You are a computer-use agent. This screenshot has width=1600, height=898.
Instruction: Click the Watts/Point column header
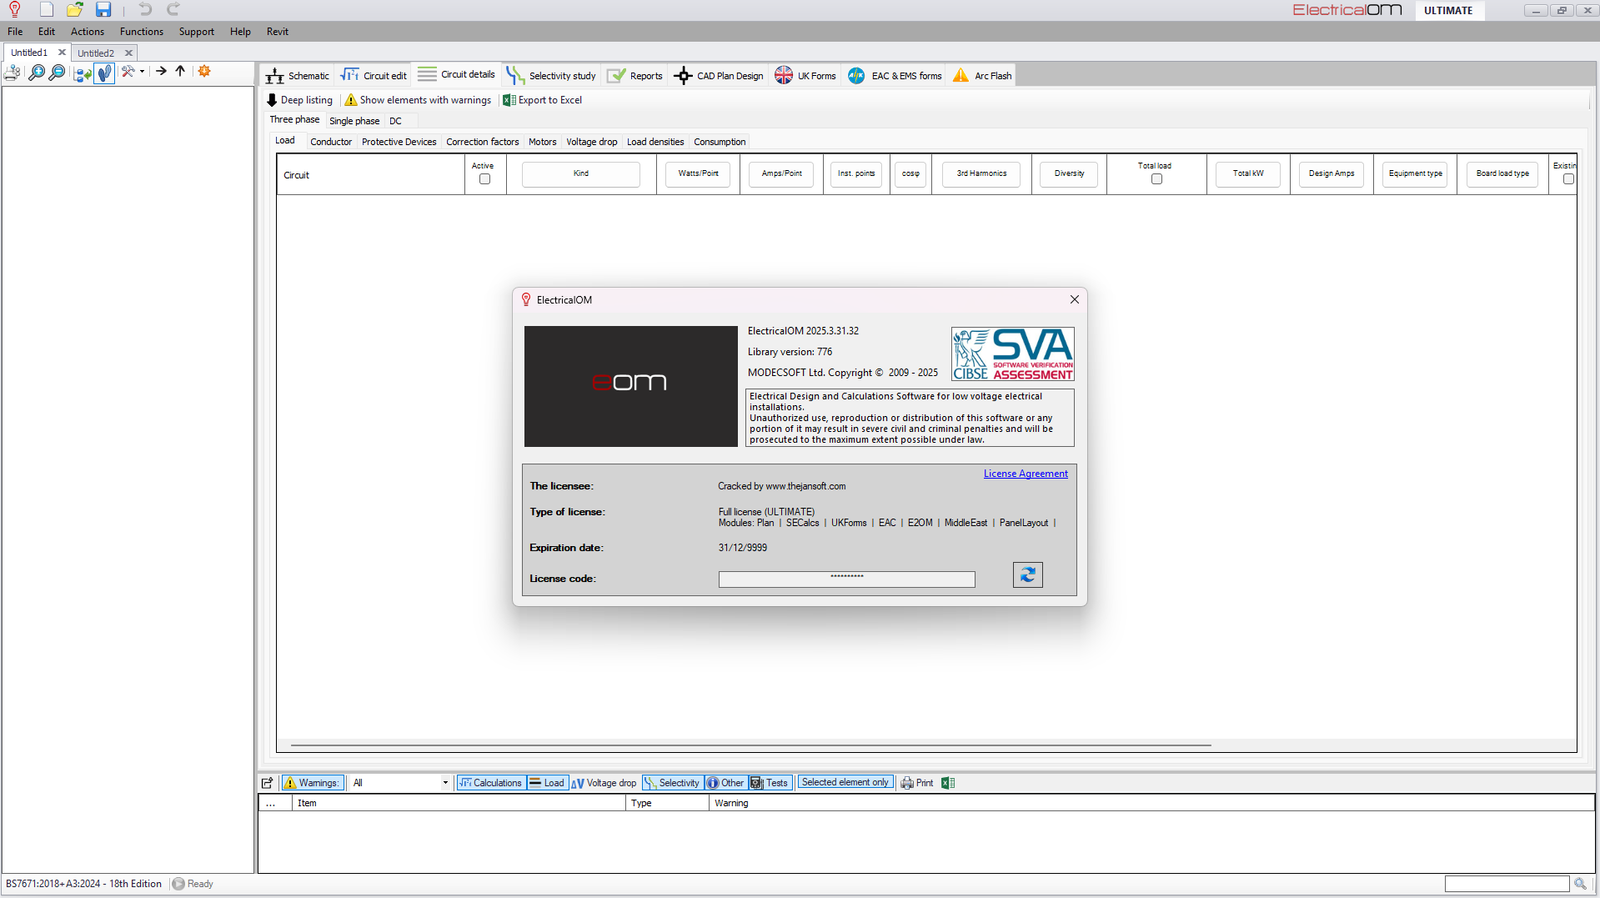pos(698,174)
